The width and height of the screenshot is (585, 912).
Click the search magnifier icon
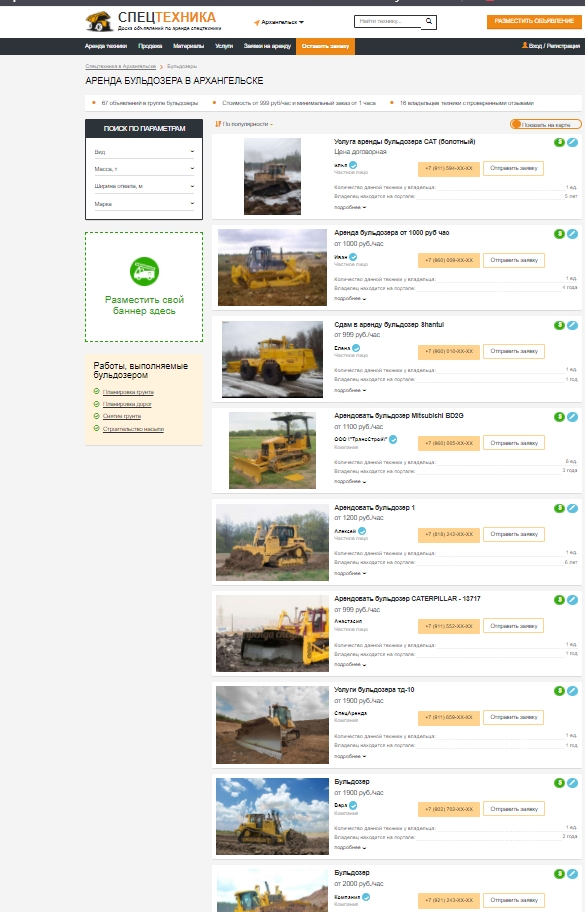pyautogui.click(x=429, y=22)
